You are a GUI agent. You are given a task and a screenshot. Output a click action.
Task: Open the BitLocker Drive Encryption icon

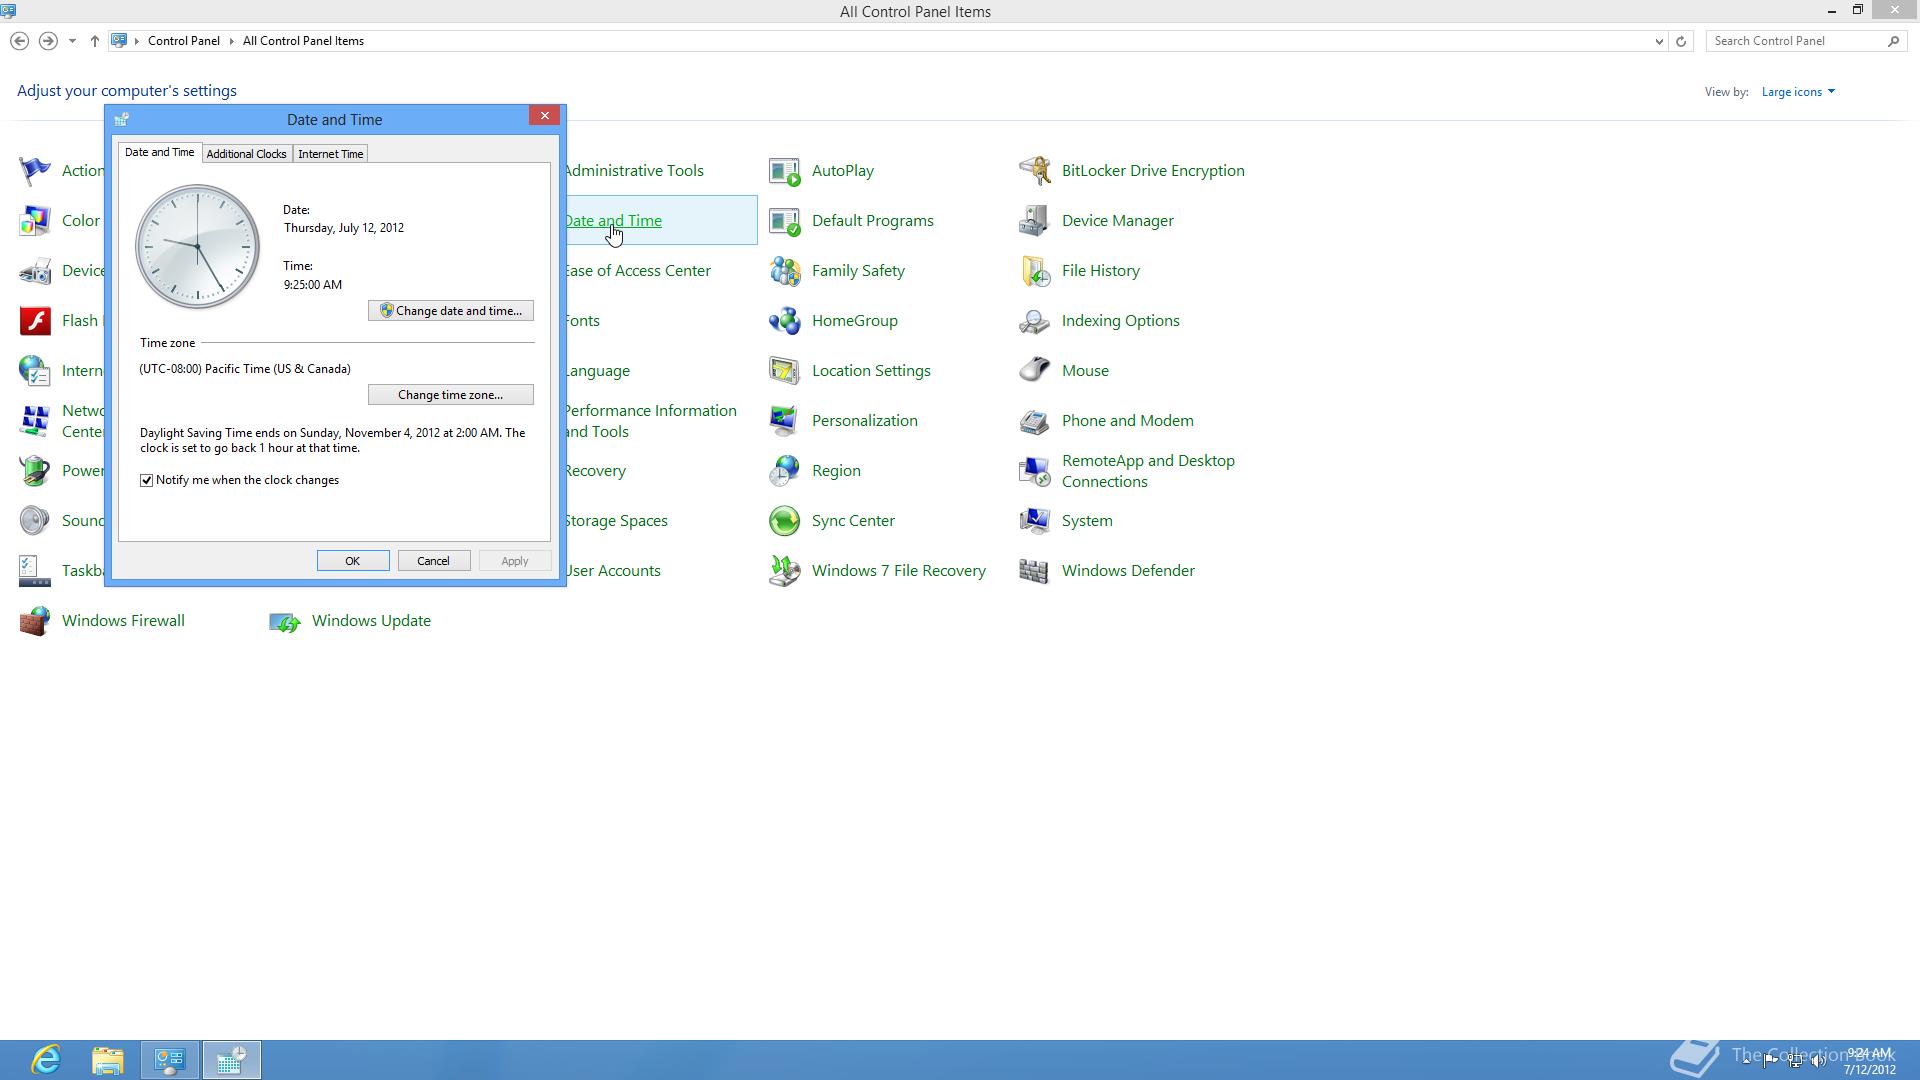click(x=1035, y=171)
